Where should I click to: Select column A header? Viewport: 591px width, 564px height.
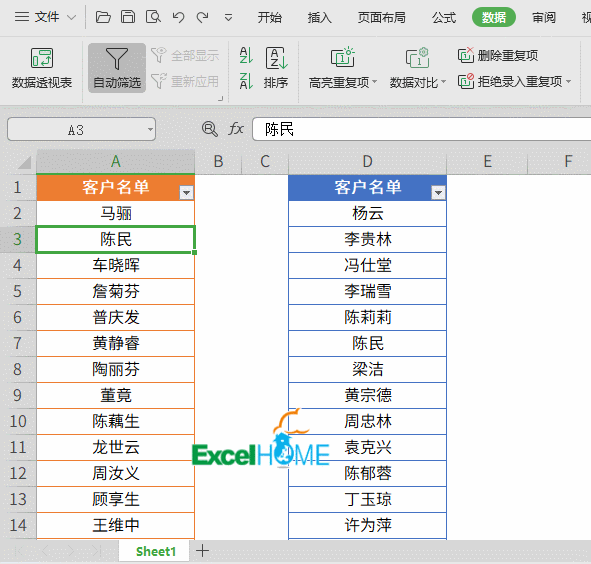116,161
